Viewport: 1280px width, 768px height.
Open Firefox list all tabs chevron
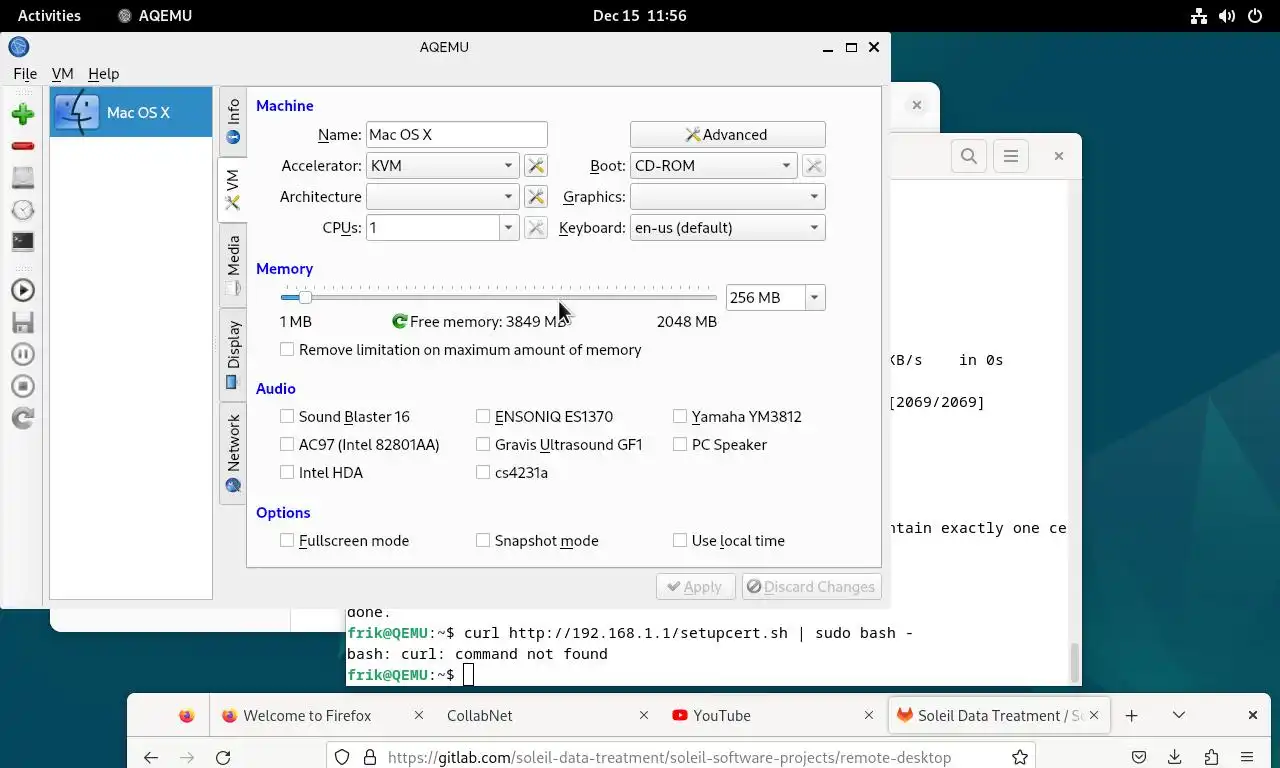coord(1179,715)
